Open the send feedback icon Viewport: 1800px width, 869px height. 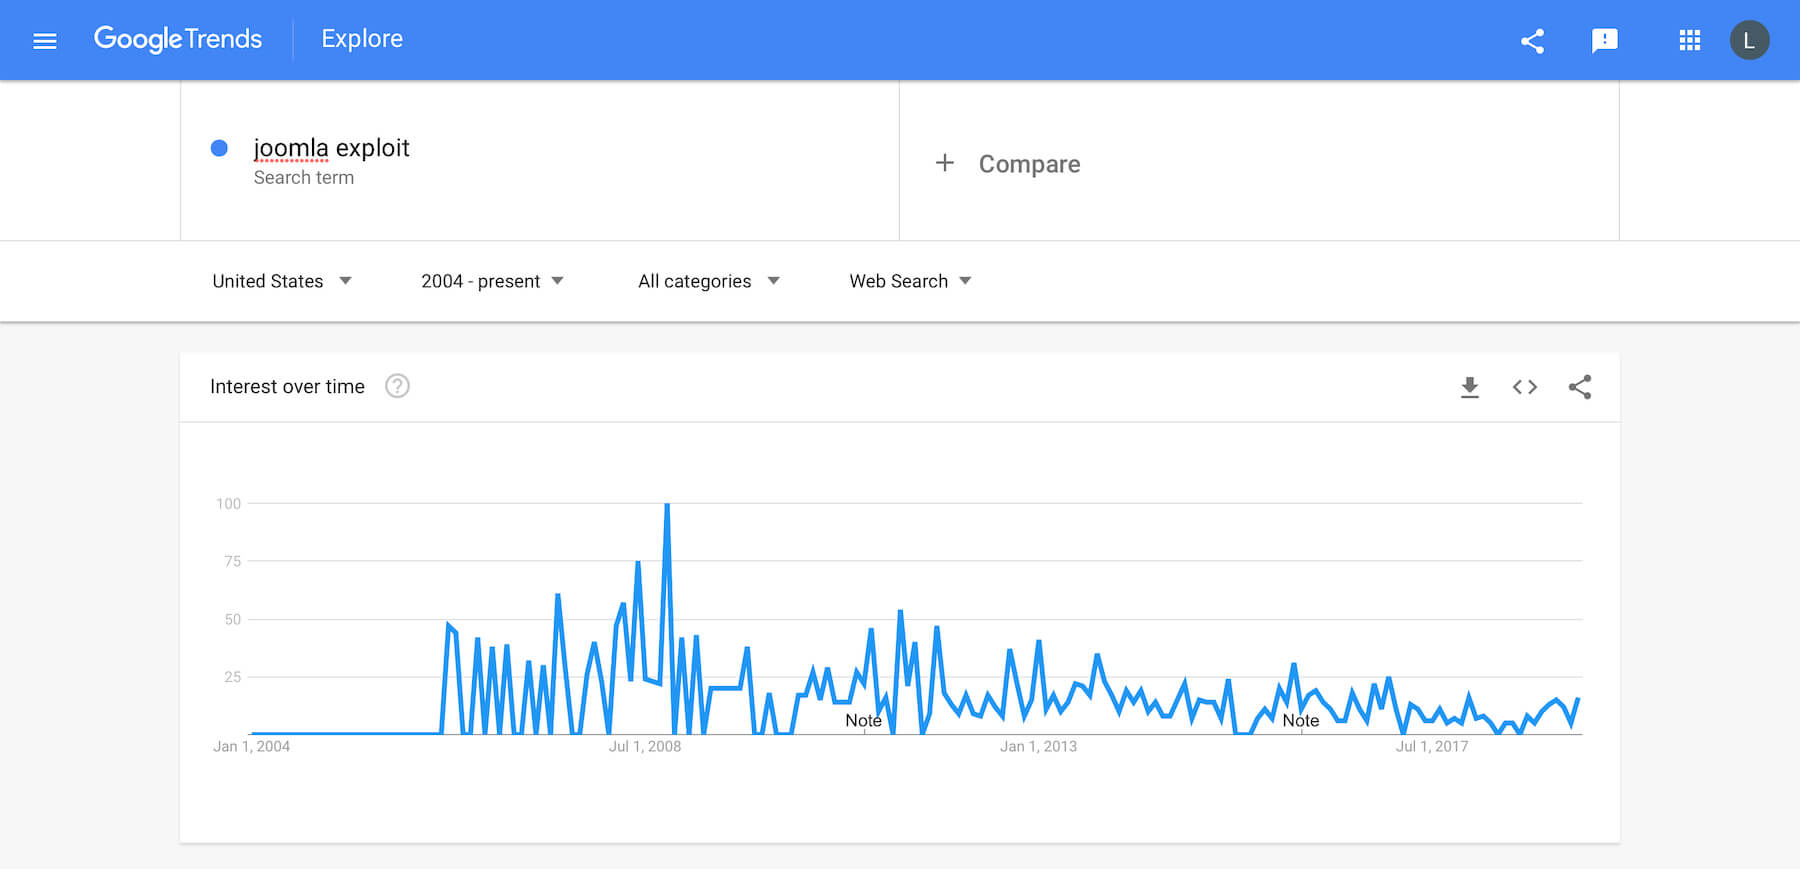1604,40
